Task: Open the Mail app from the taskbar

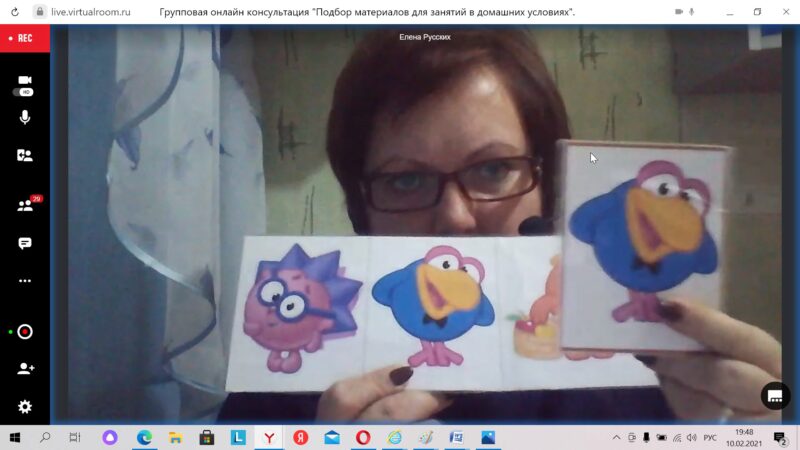Action: coord(332,437)
